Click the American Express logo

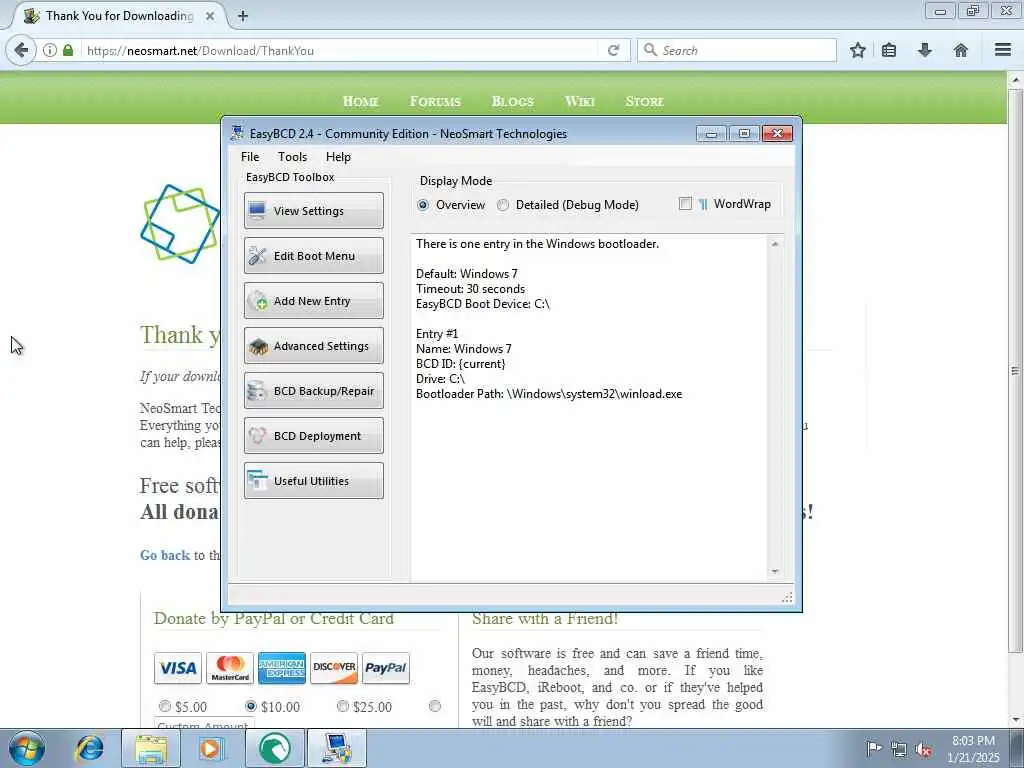pyautogui.click(x=281, y=667)
